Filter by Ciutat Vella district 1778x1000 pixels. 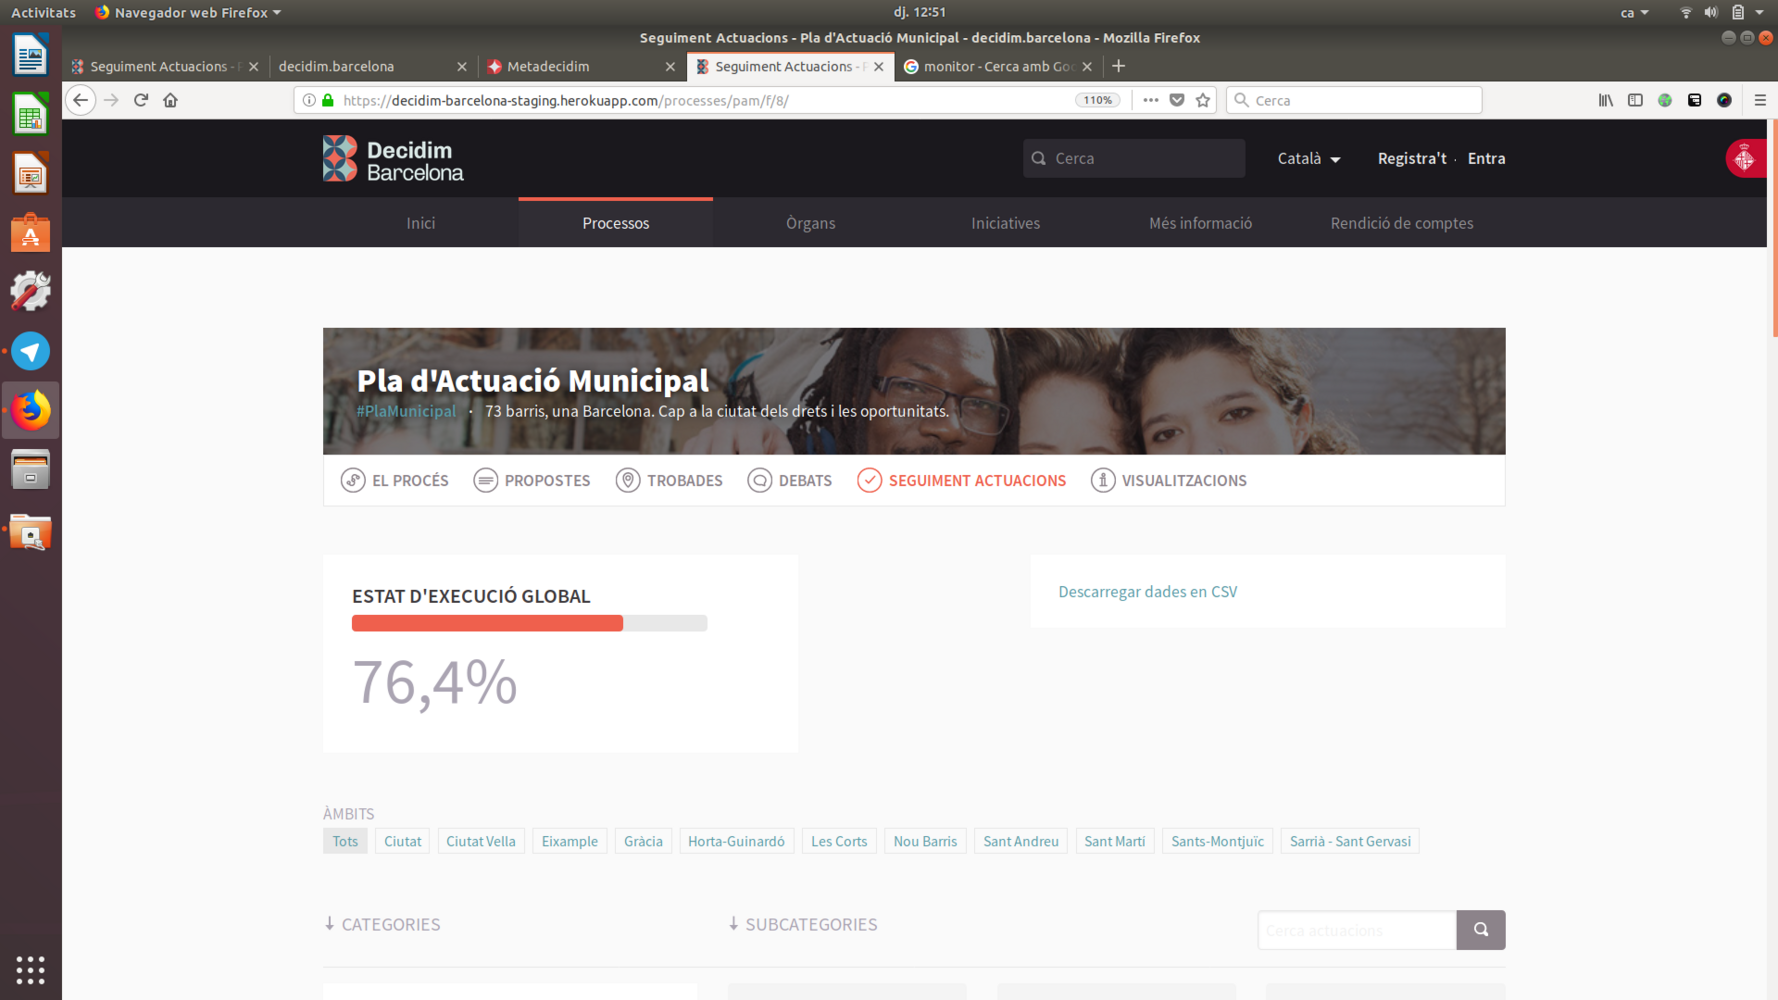point(480,841)
